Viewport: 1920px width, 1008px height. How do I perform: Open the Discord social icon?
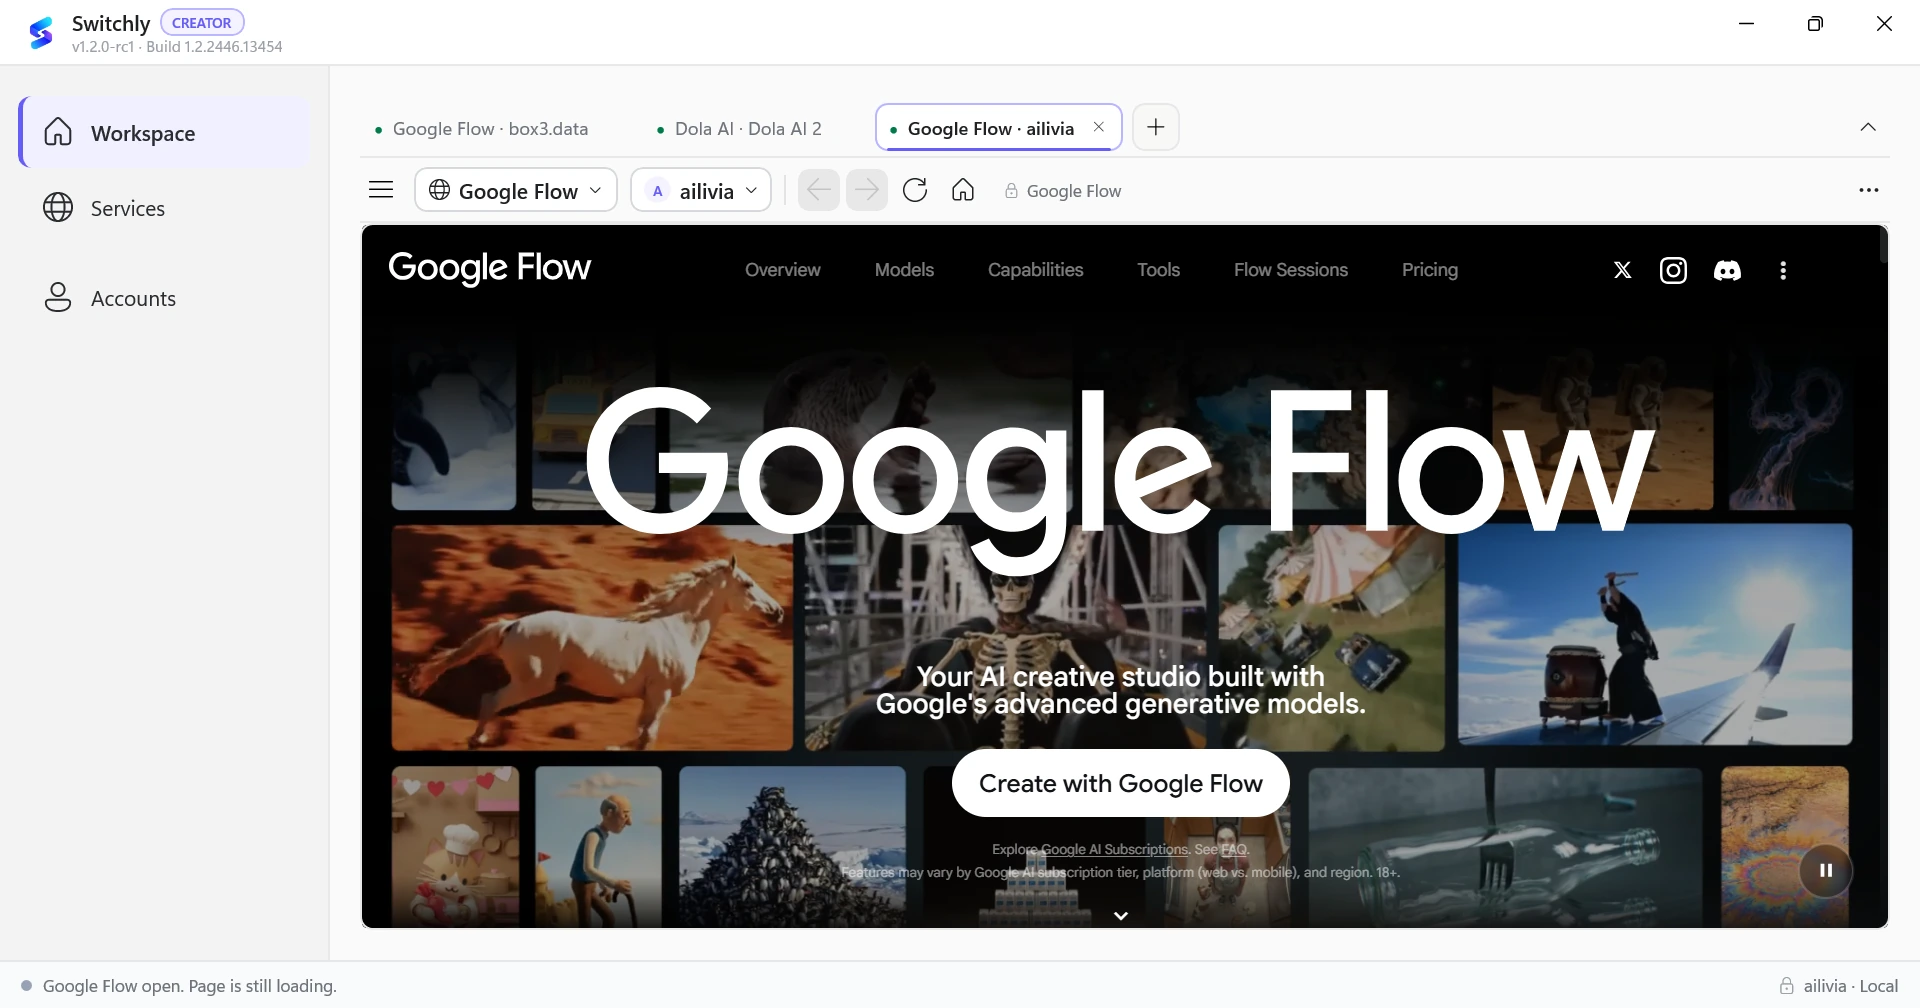(1727, 270)
